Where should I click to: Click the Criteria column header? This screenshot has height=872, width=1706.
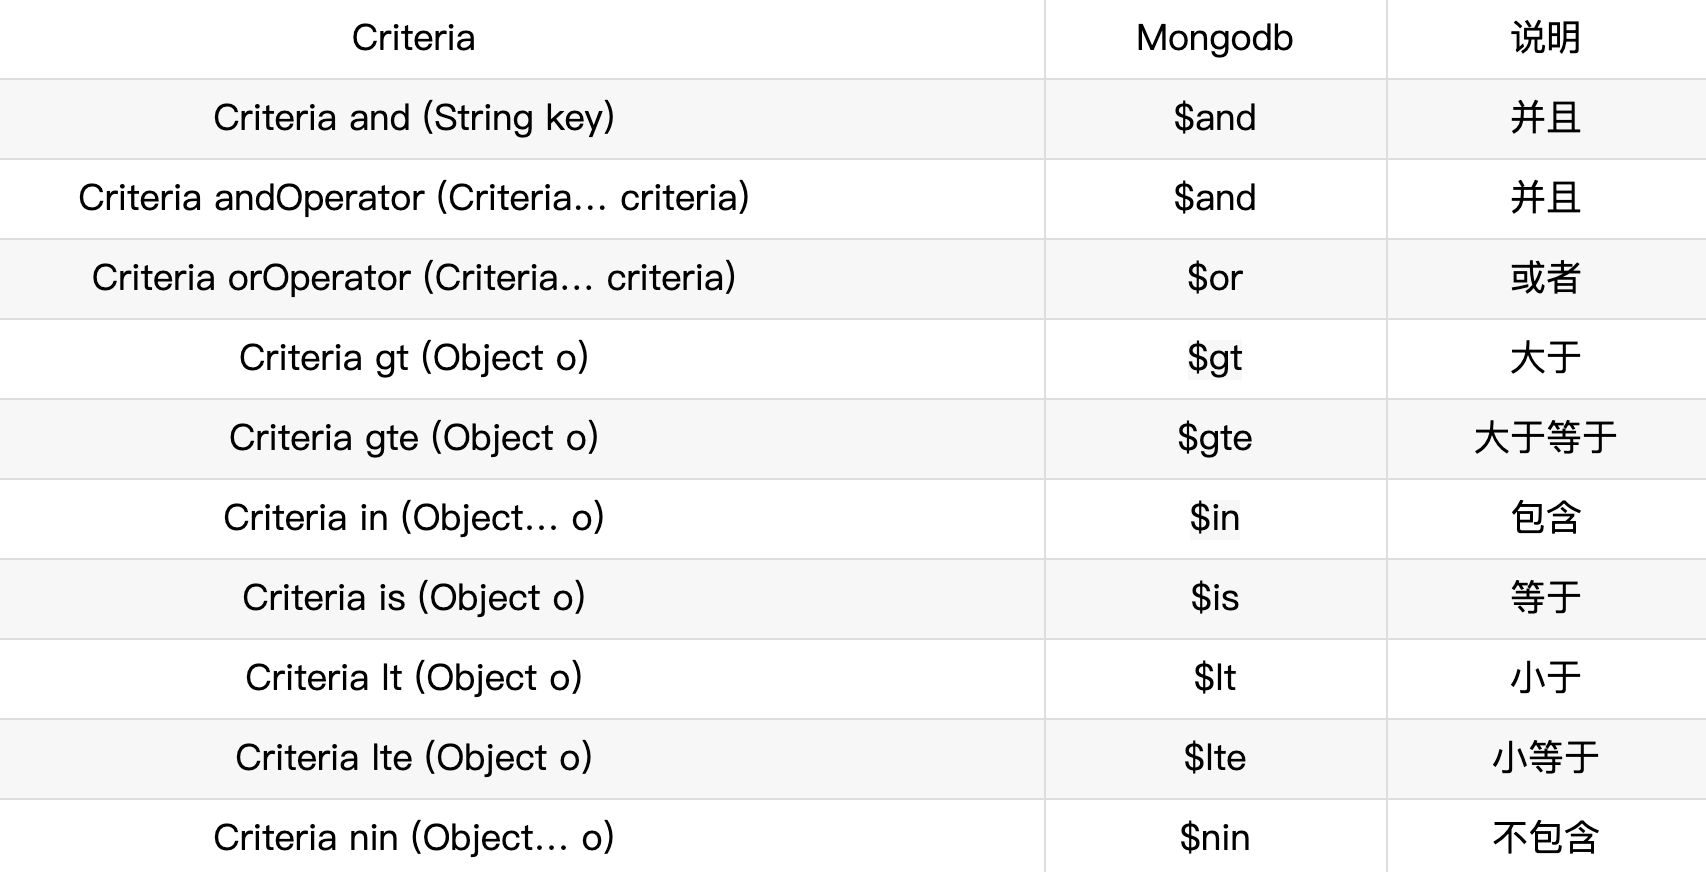click(x=413, y=38)
